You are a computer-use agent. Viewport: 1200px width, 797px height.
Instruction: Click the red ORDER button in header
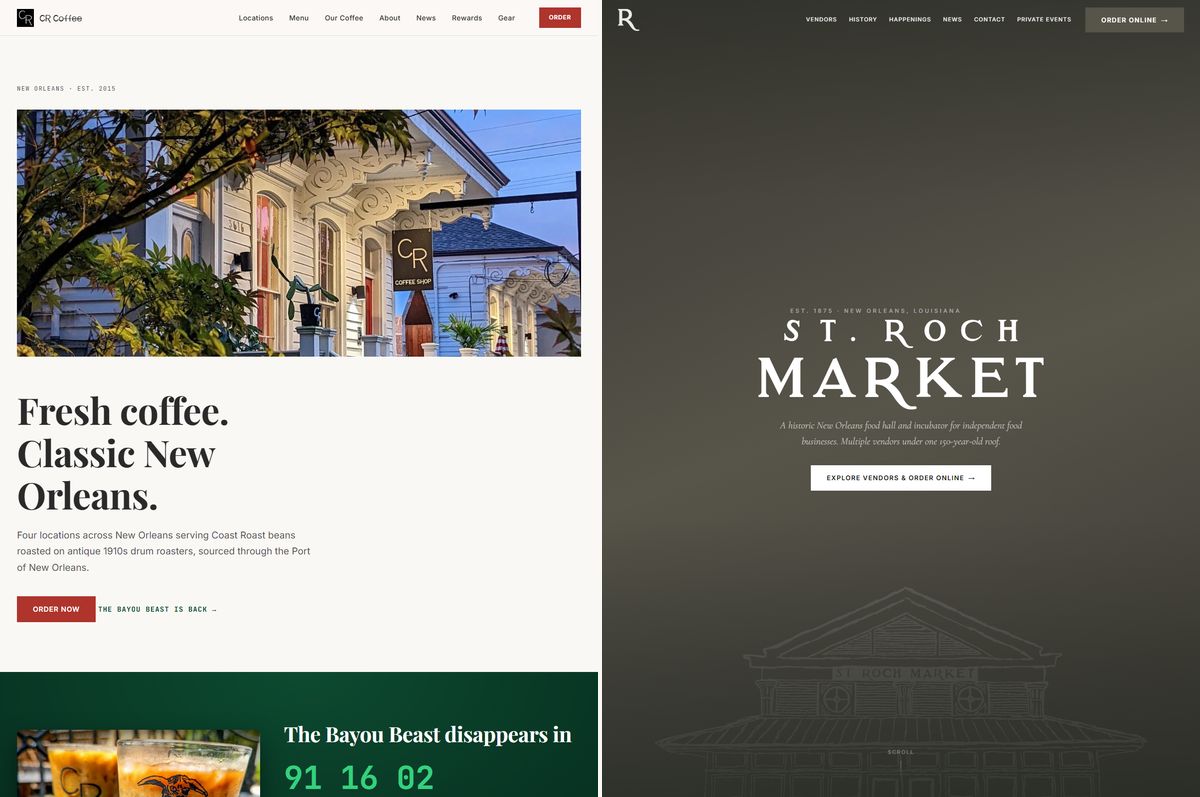pos(560,17)
